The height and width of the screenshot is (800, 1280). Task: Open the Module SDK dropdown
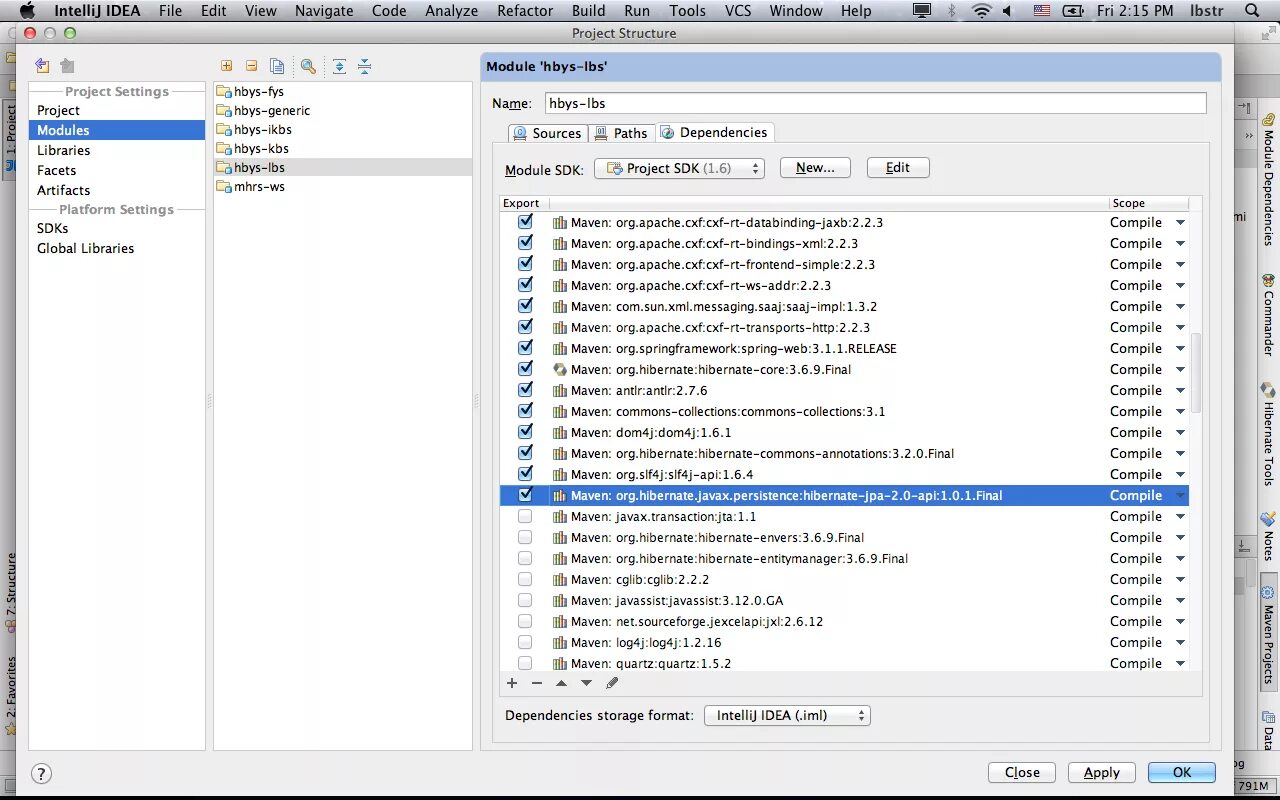pos(679,168)
